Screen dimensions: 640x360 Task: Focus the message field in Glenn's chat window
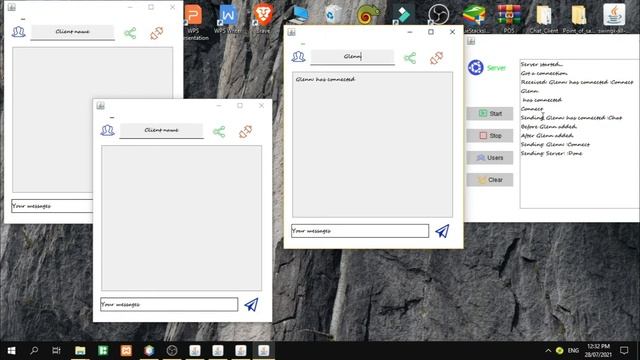[x=360, y=231]
